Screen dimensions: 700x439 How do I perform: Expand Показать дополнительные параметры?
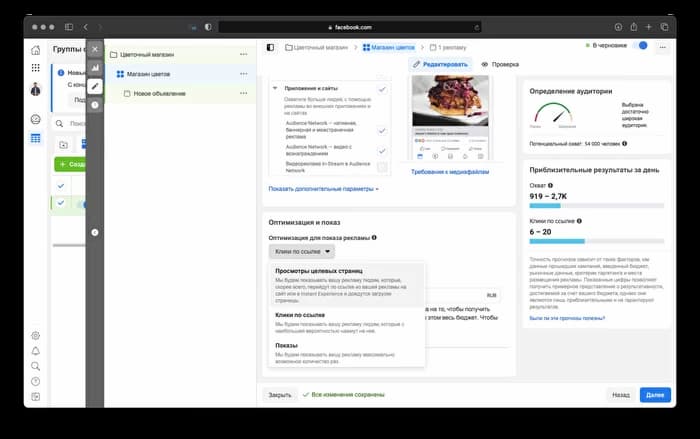click(323, 188)
